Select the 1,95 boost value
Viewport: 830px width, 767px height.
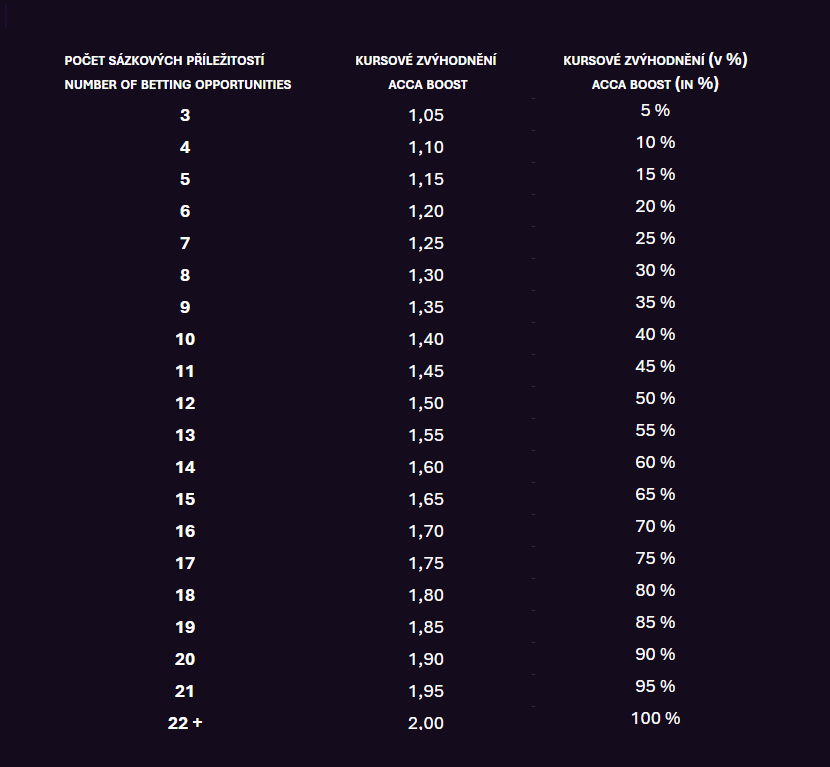point(426,691)
